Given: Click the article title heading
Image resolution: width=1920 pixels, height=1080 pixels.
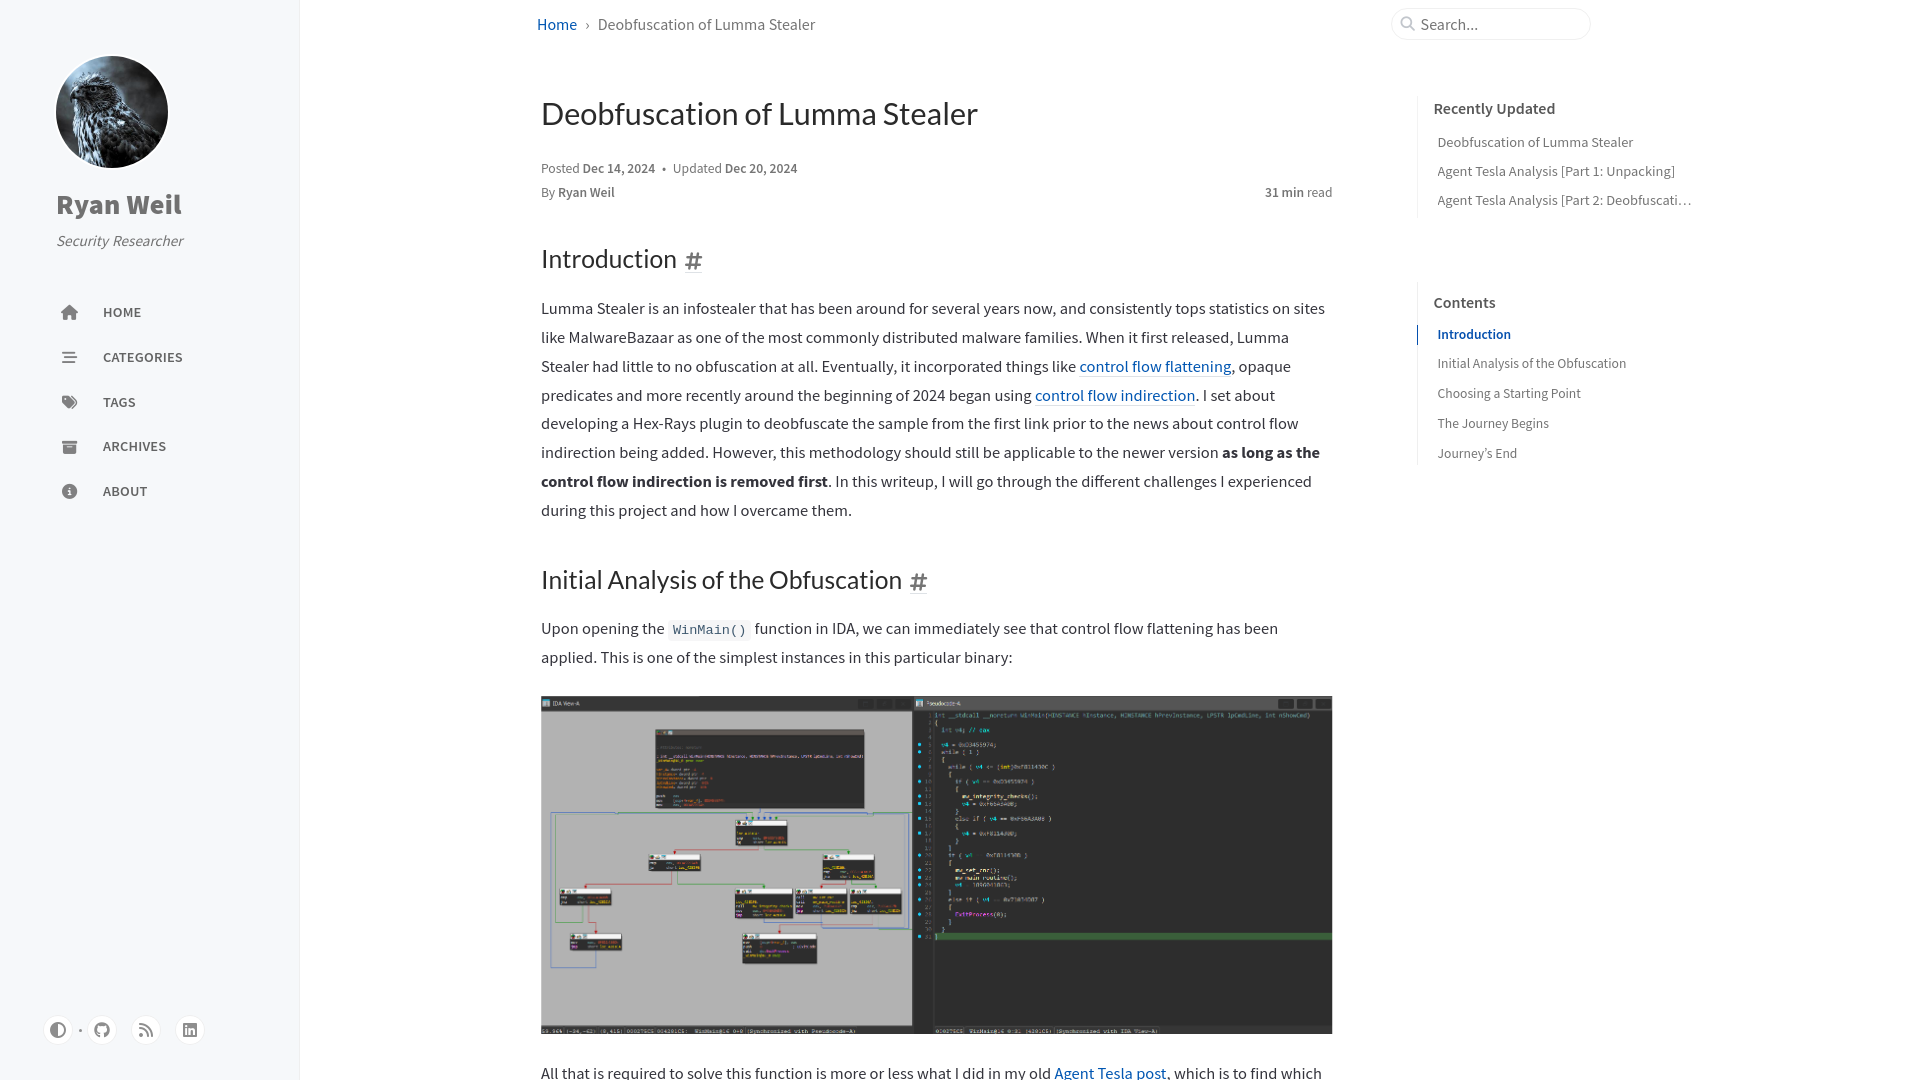Looking at the screenshot, I should [759, 114].
